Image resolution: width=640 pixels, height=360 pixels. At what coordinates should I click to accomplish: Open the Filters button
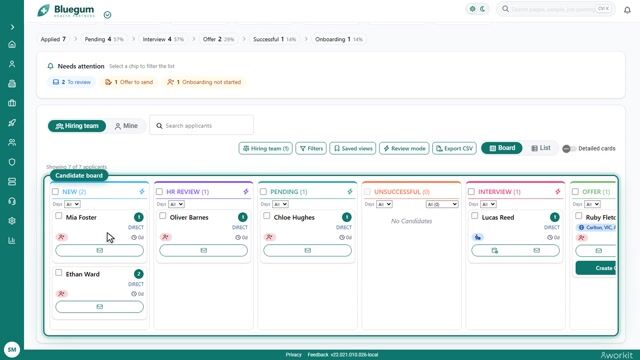point(311,149)
